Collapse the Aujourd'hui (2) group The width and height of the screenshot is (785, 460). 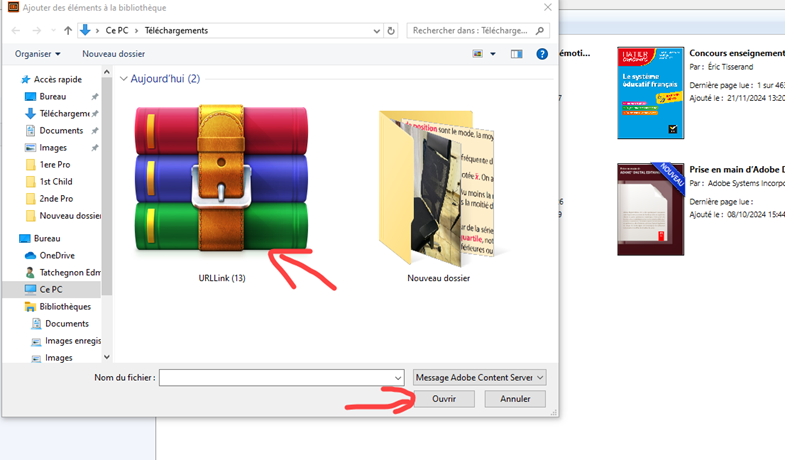[x=124, y=79]
